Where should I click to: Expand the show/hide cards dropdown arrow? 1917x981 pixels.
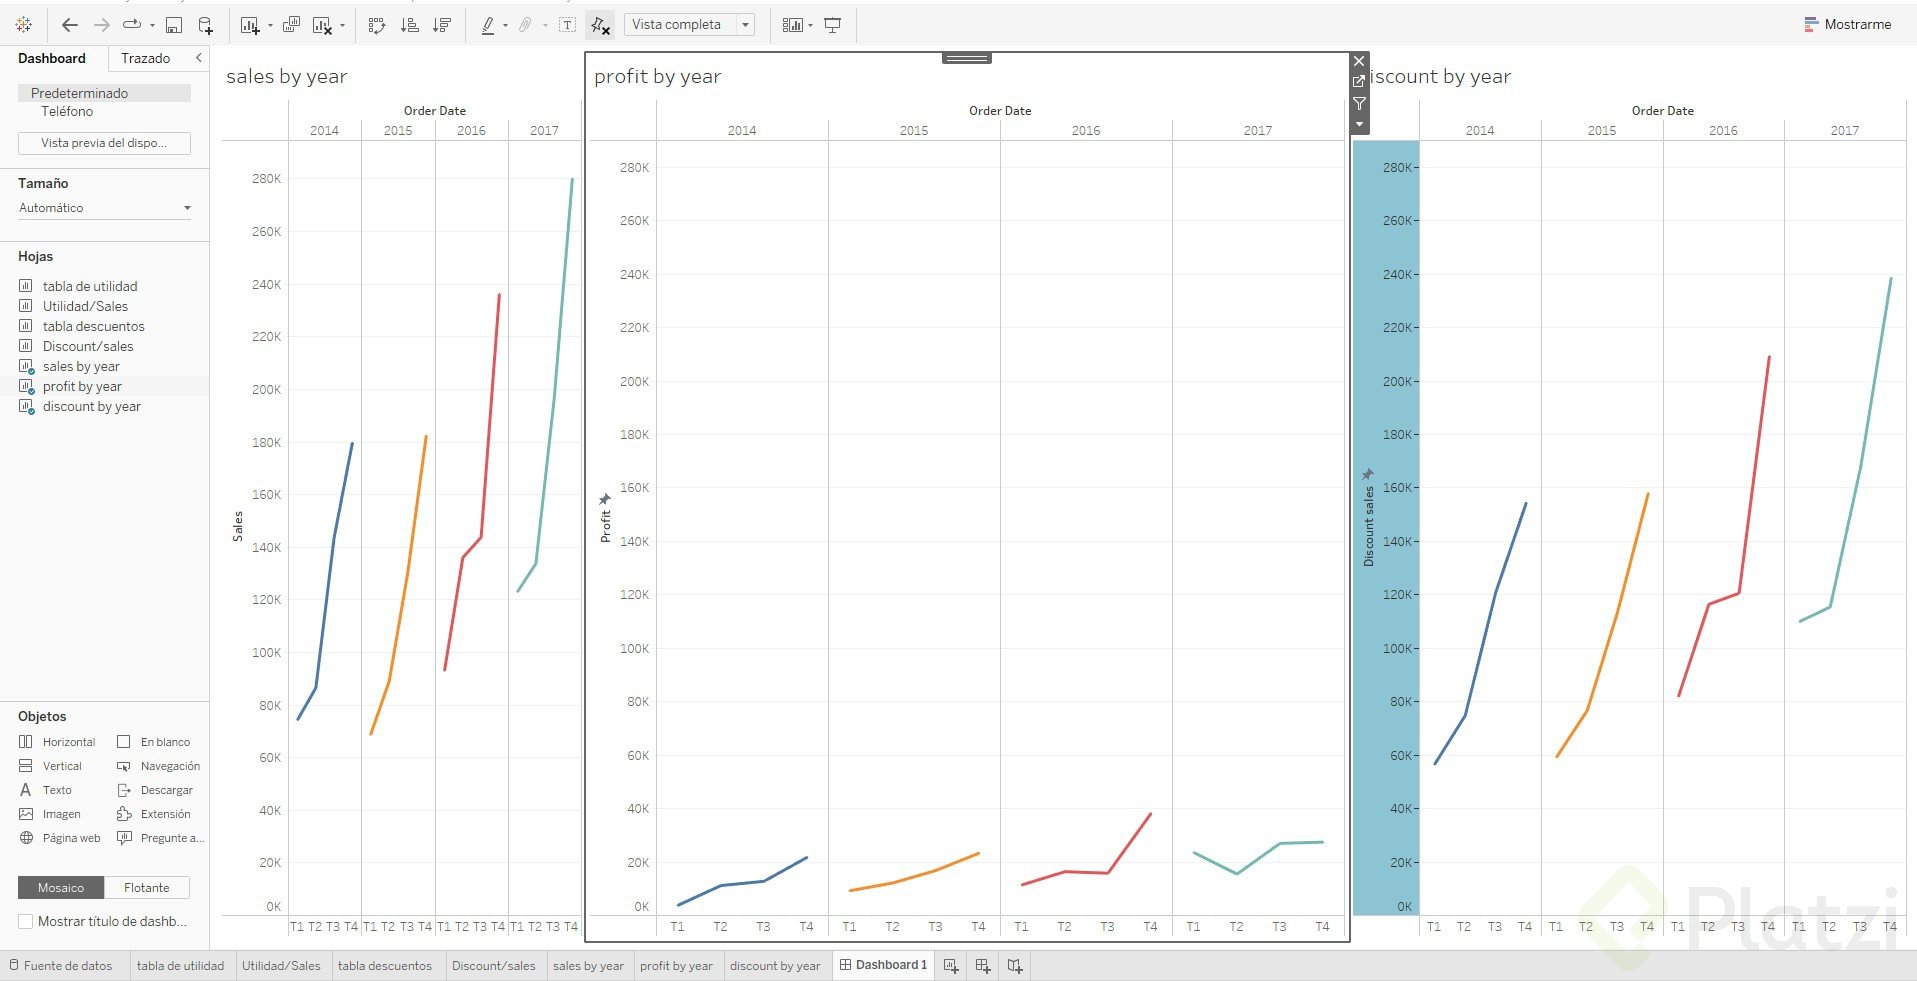pyautogui.click(x=810, y=25)
